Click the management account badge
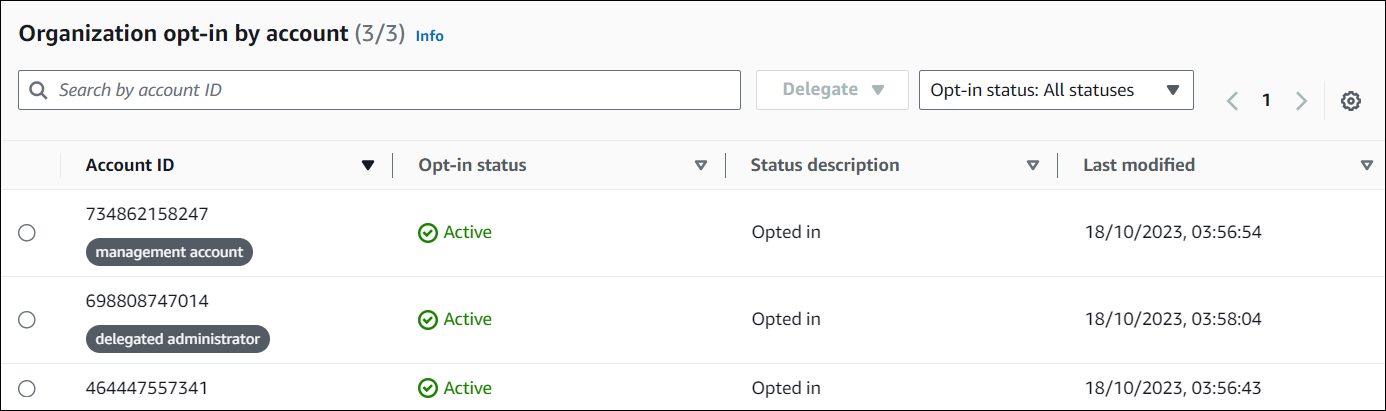This screenshot has height=411, width=1386. [169, 252]
